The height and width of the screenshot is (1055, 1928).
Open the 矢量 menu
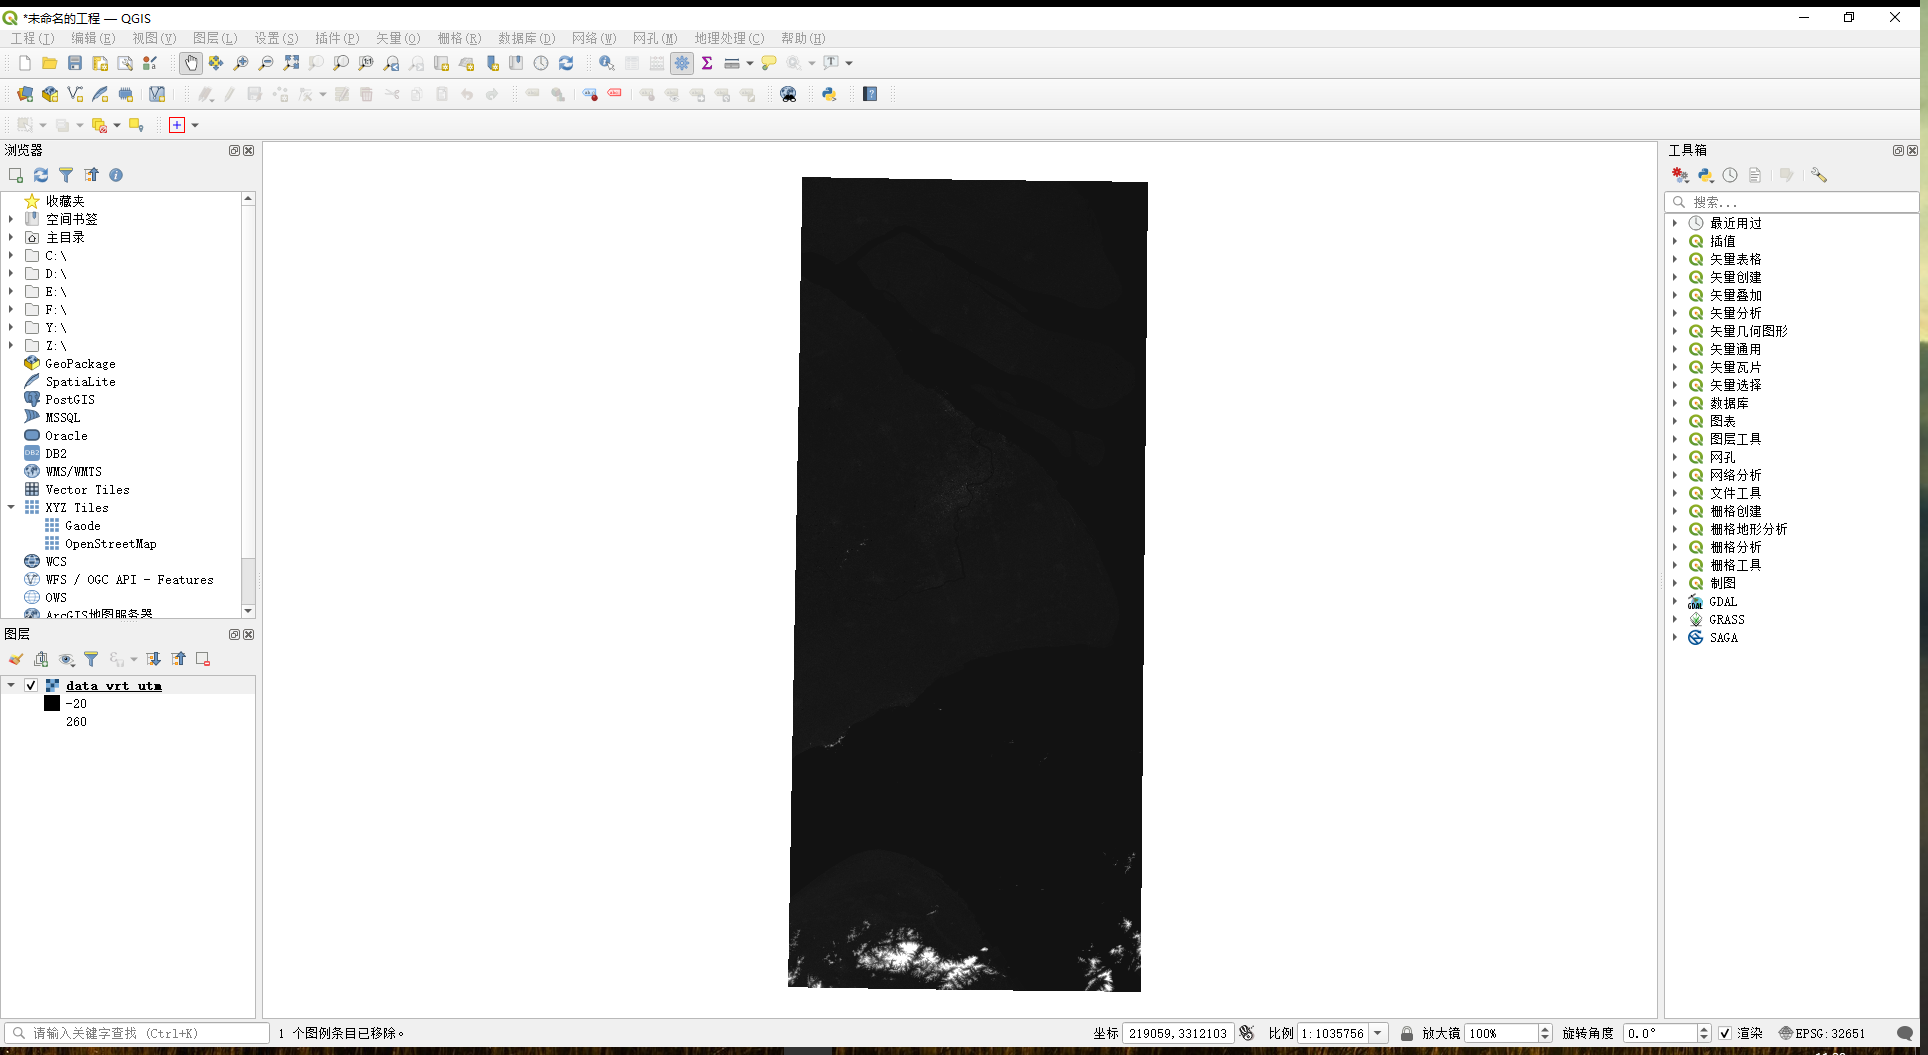(398, 38)
